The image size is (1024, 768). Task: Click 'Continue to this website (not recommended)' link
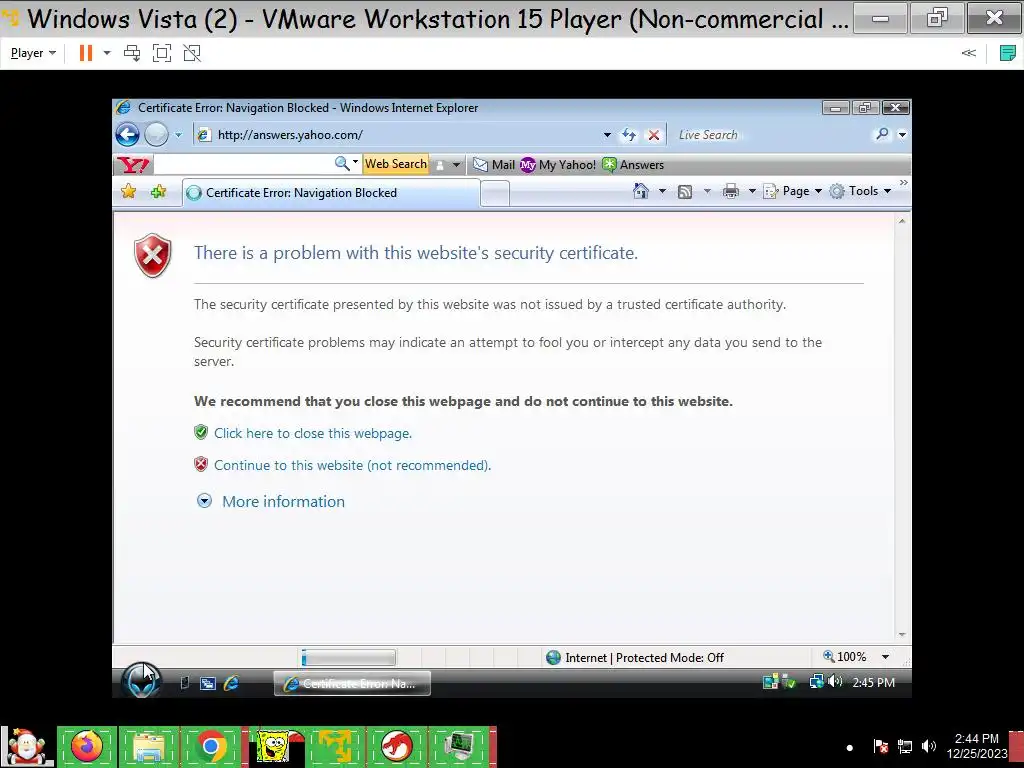point(352,465)
